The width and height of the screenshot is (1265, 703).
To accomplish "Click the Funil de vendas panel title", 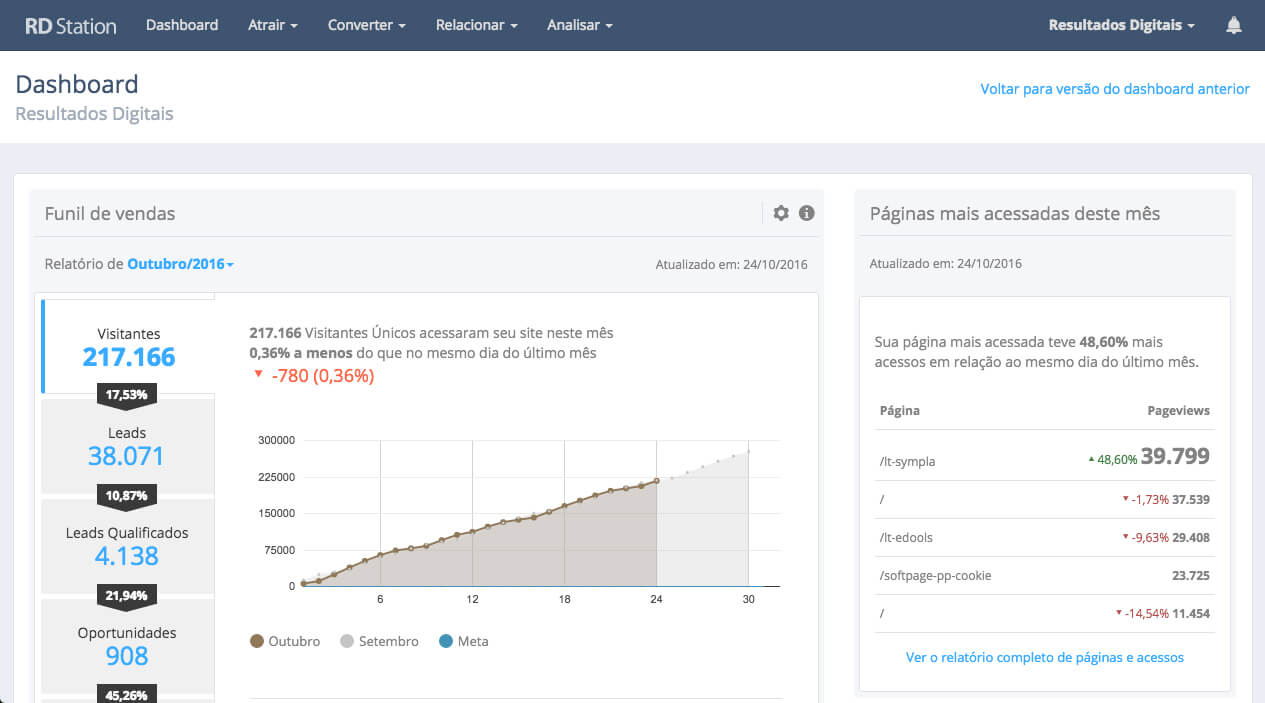I will pyautogui.click(x=110, y=213).
